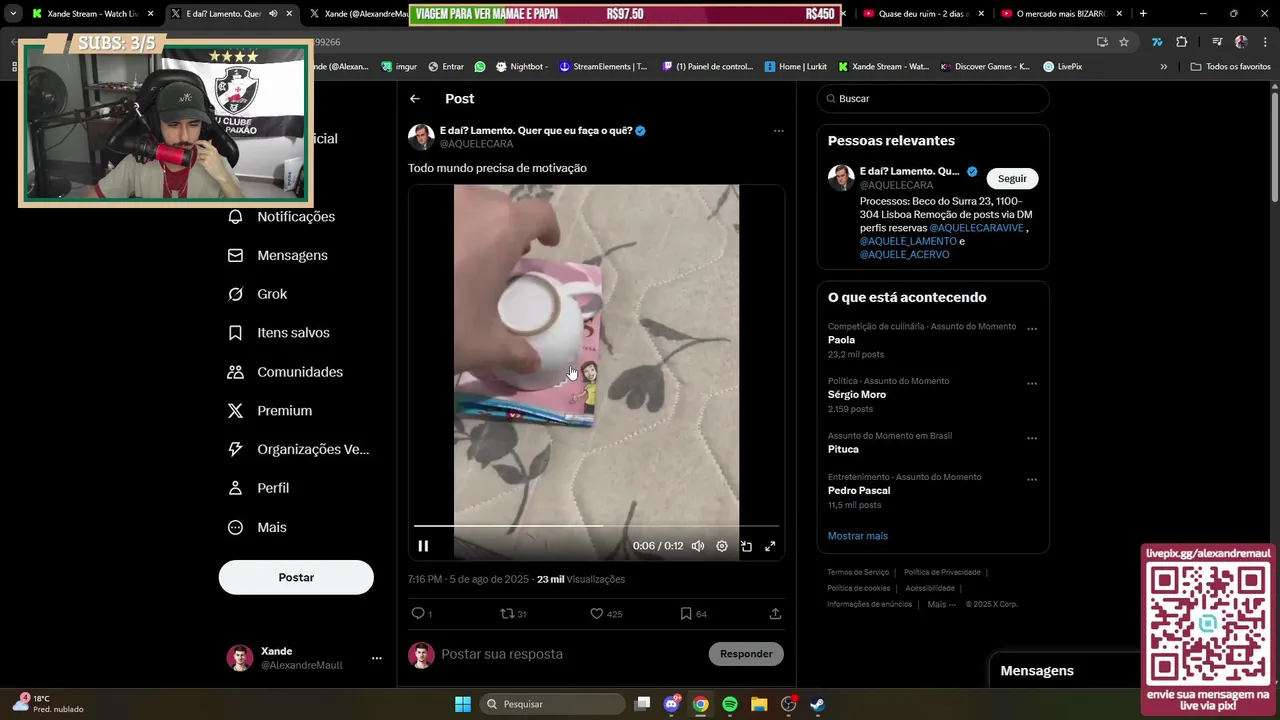1280x720 pixels.
Task: Open options for the Paola trend
Action: [x=1032, y=329]
